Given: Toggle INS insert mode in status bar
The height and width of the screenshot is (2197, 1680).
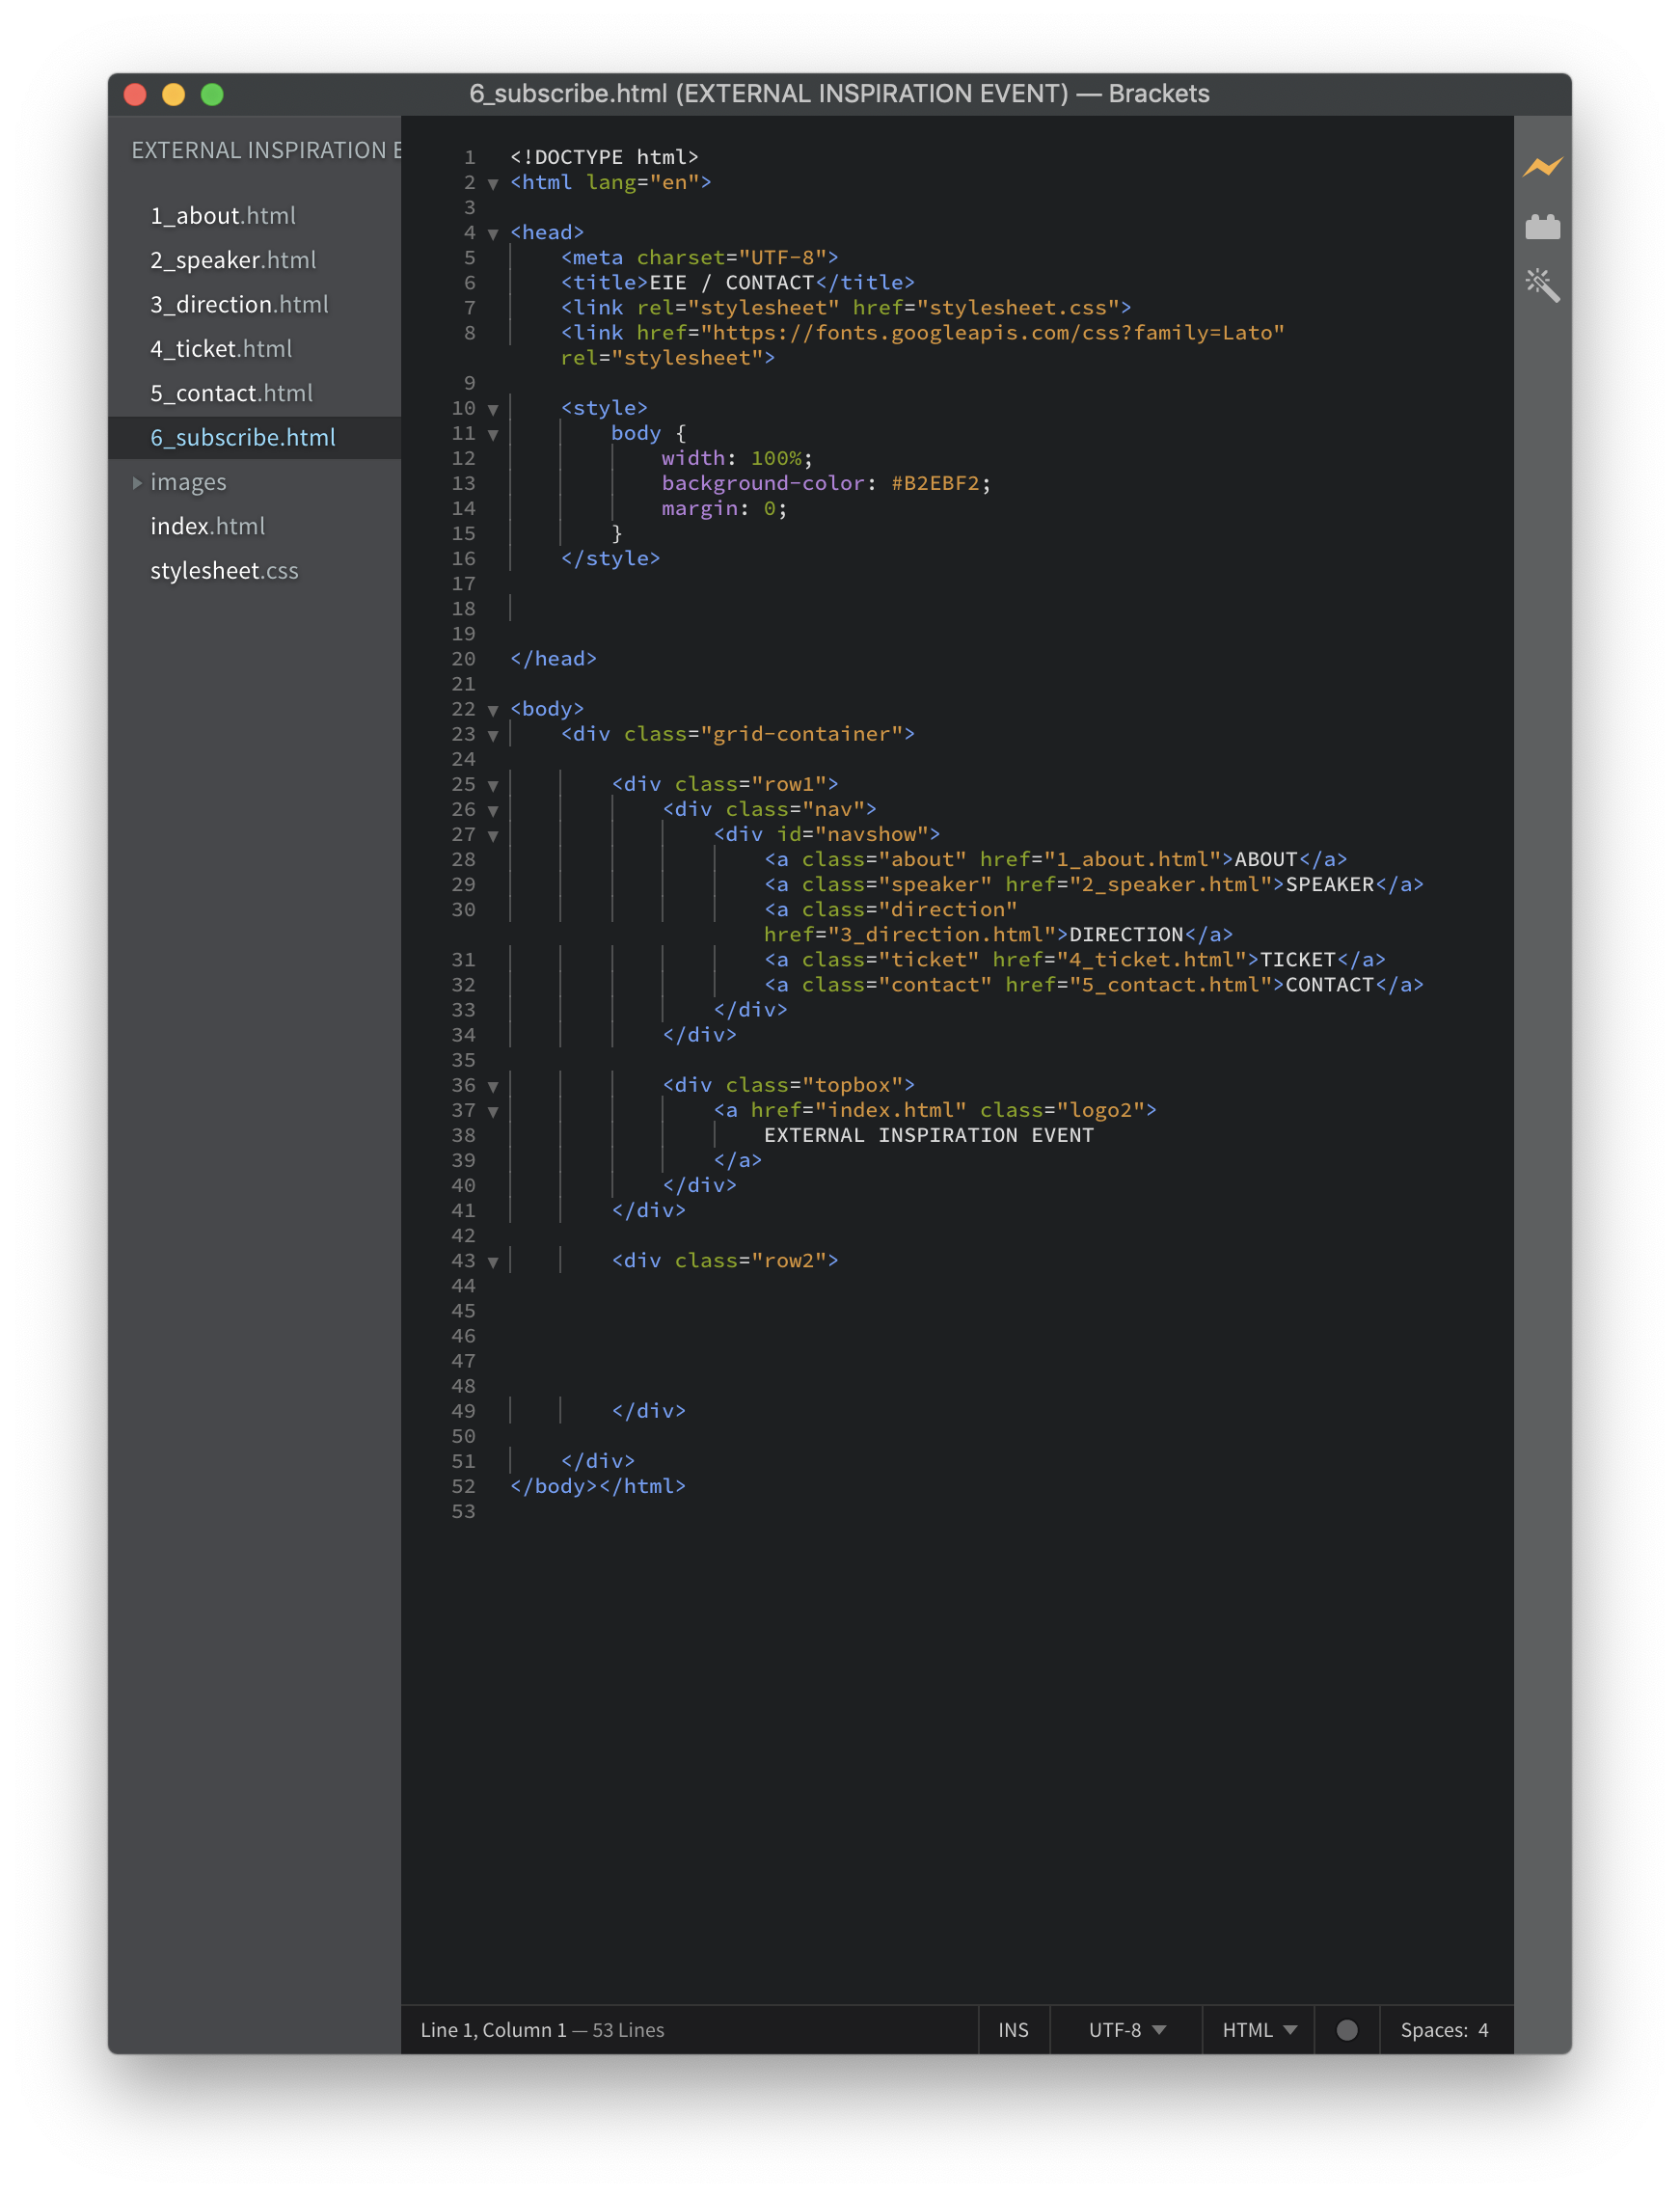Looking at the screenshot, I should click(x=1012, y=2029).
